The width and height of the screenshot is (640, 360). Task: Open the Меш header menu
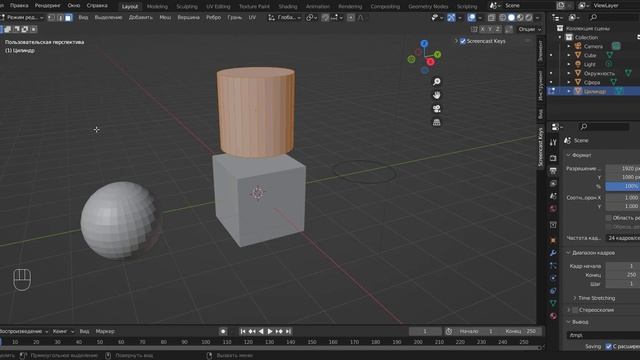point(165,18)
